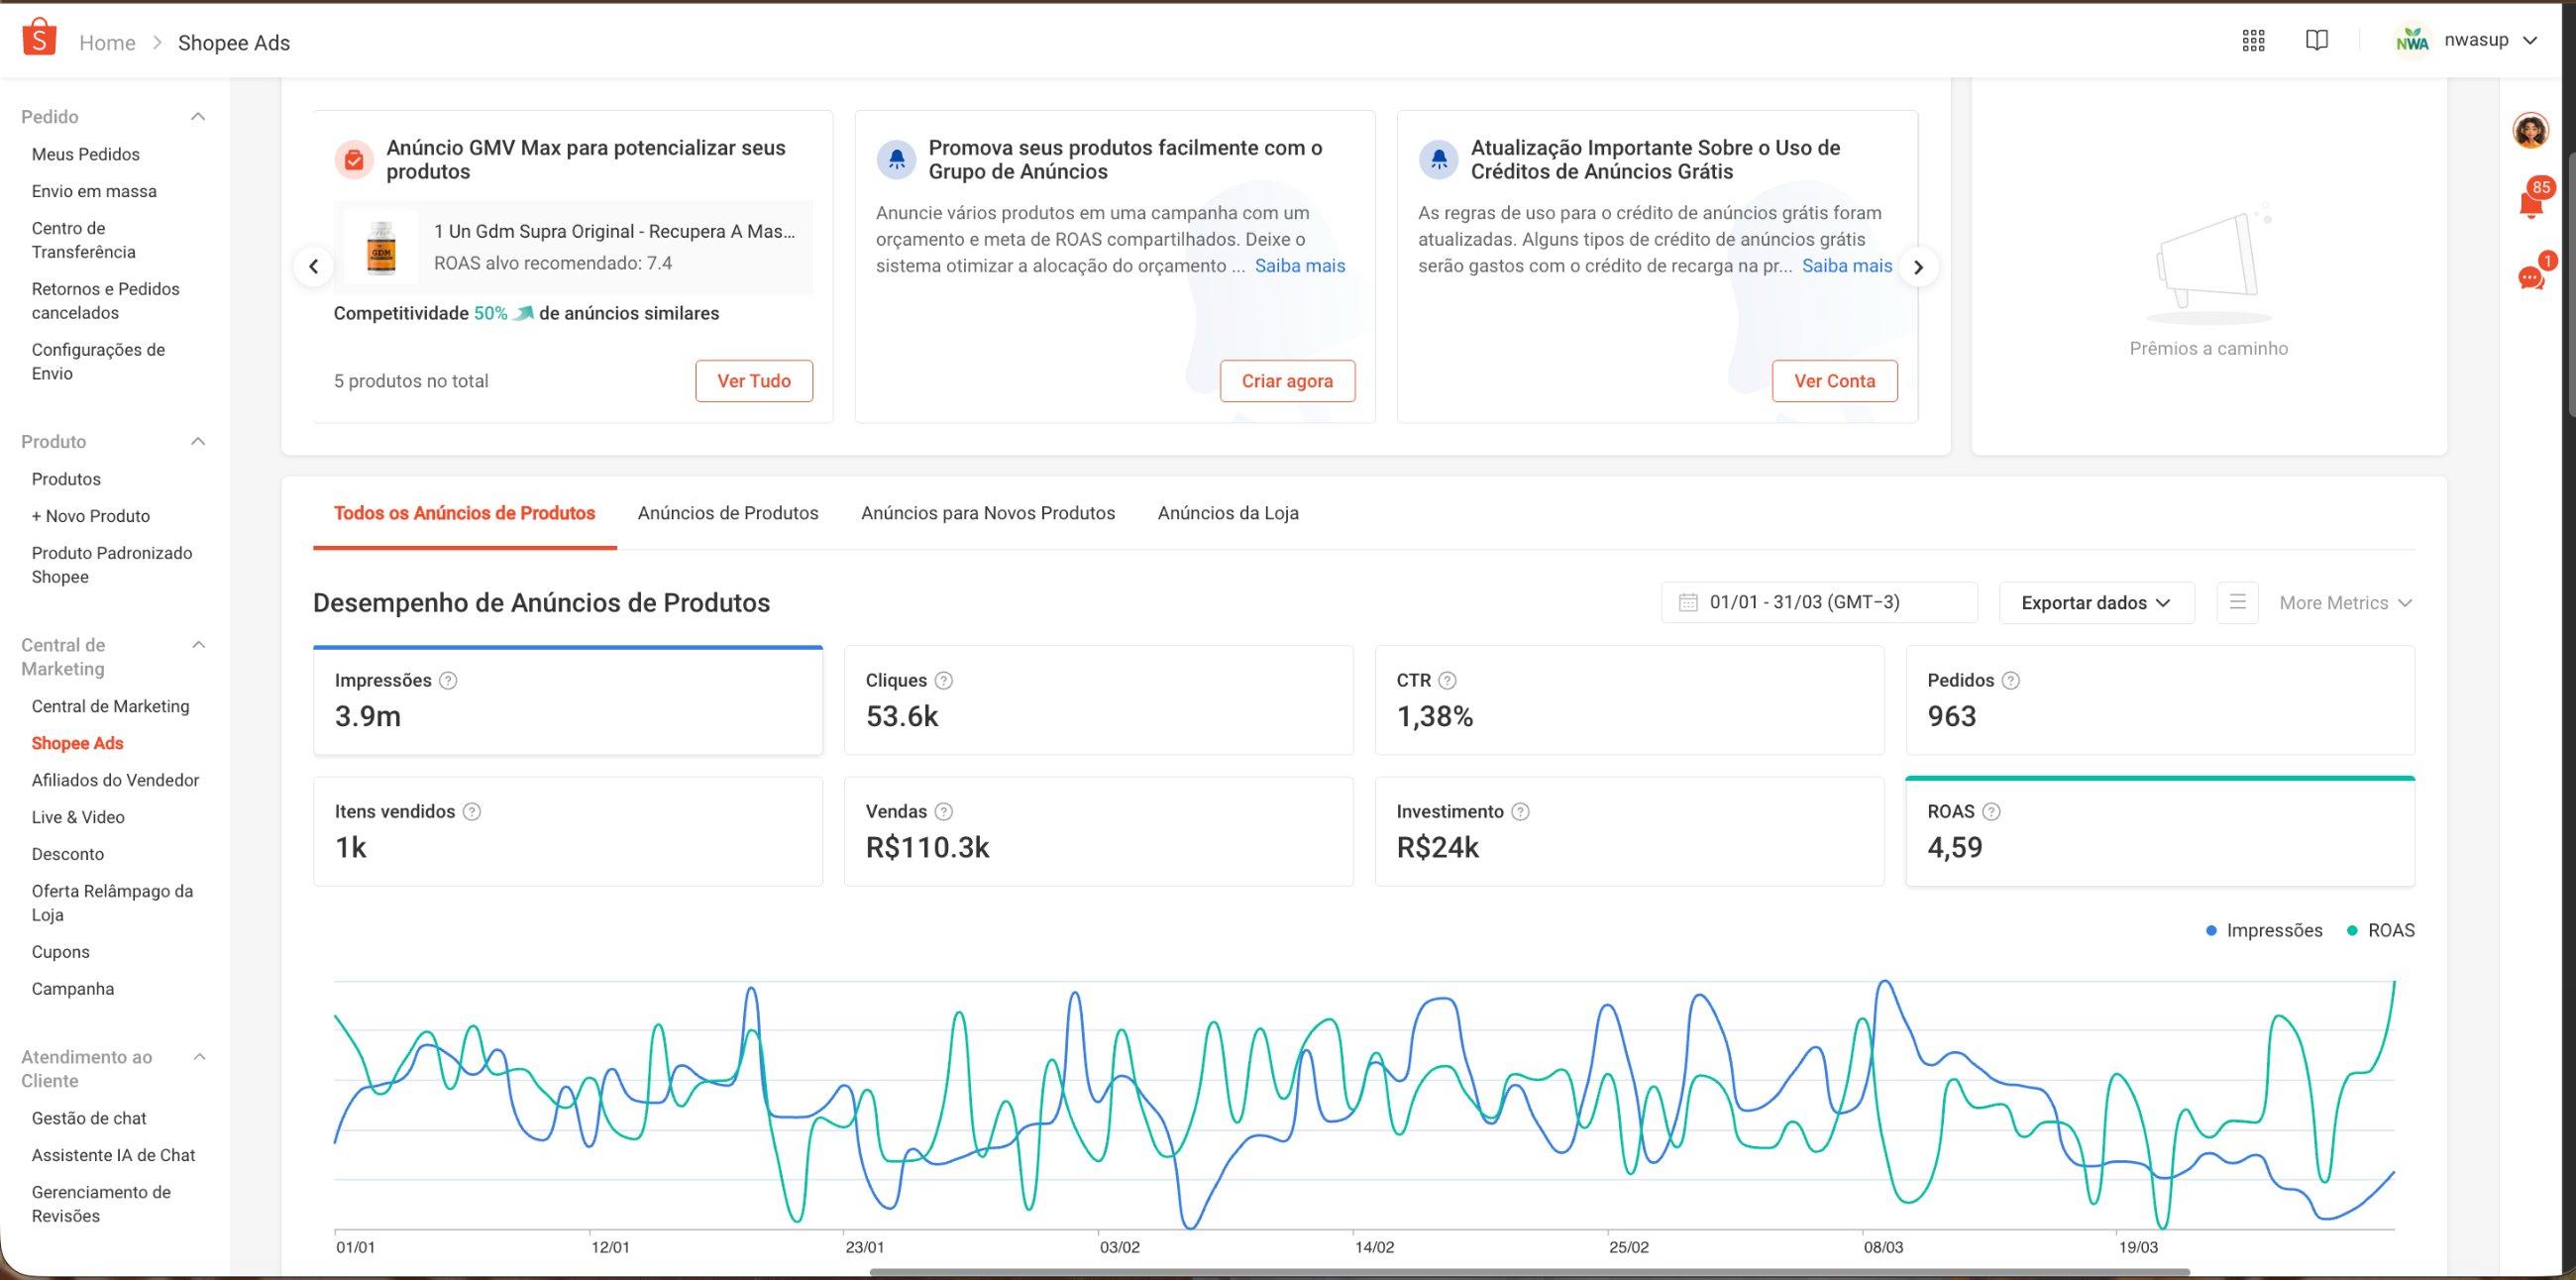Switch to Anúncios de Produtos tab
Image resolution: width=2576 pixels, height=1280 pixels.
[x=728, y=513]
